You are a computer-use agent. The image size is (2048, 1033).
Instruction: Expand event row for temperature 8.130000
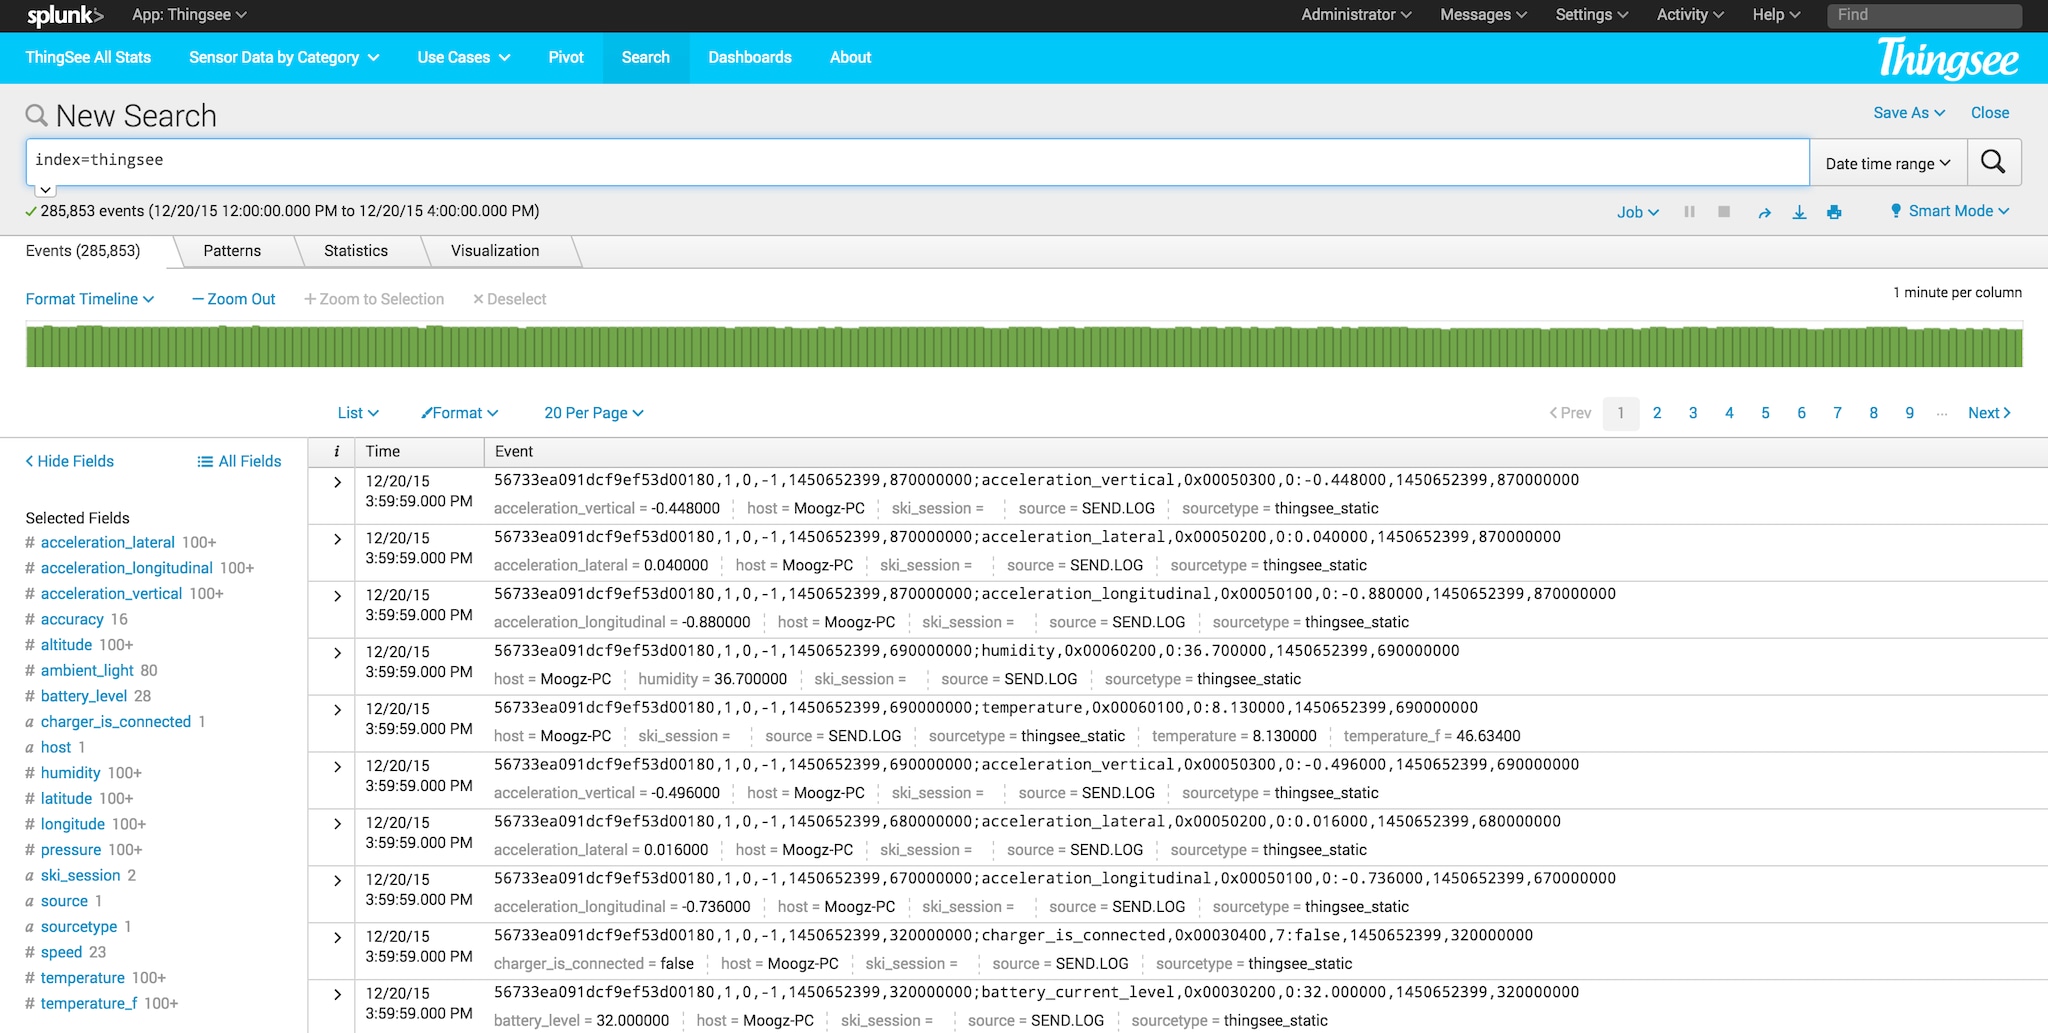coord(337,710)
